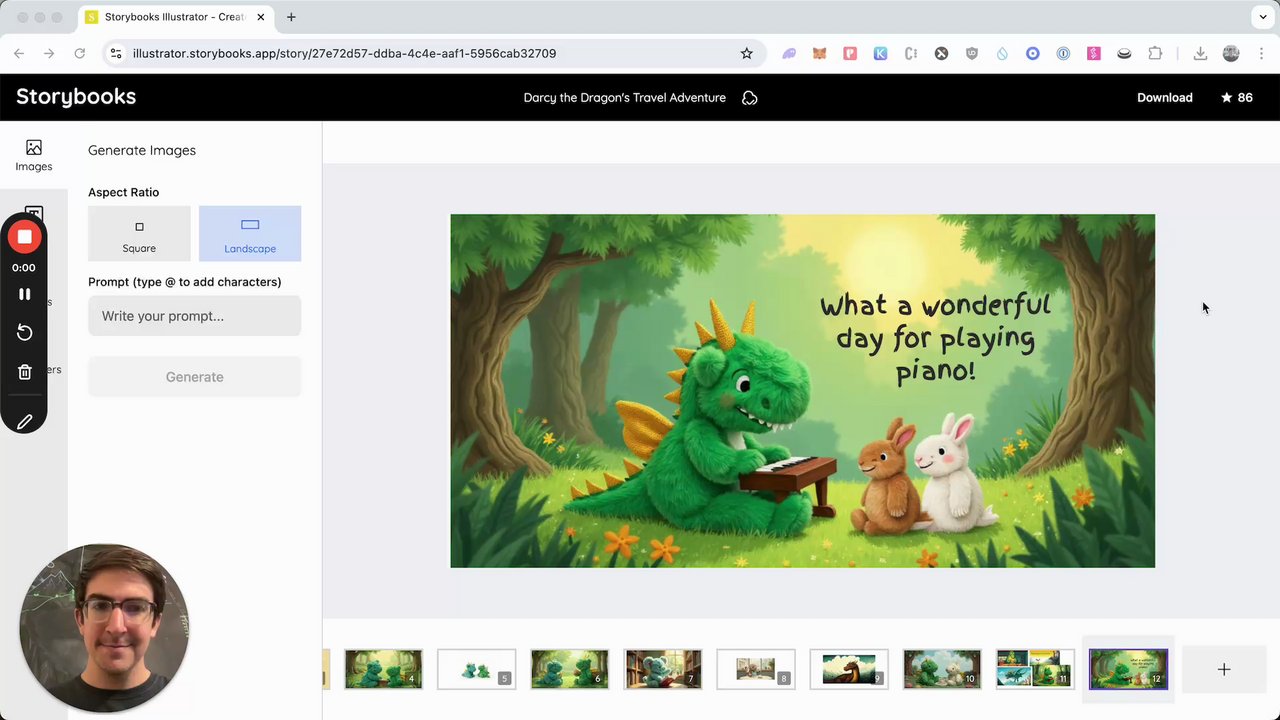This screenshot has height=720, width=1280.
Task: Select page 4 thumbnail
Action: tap(383, 669)
